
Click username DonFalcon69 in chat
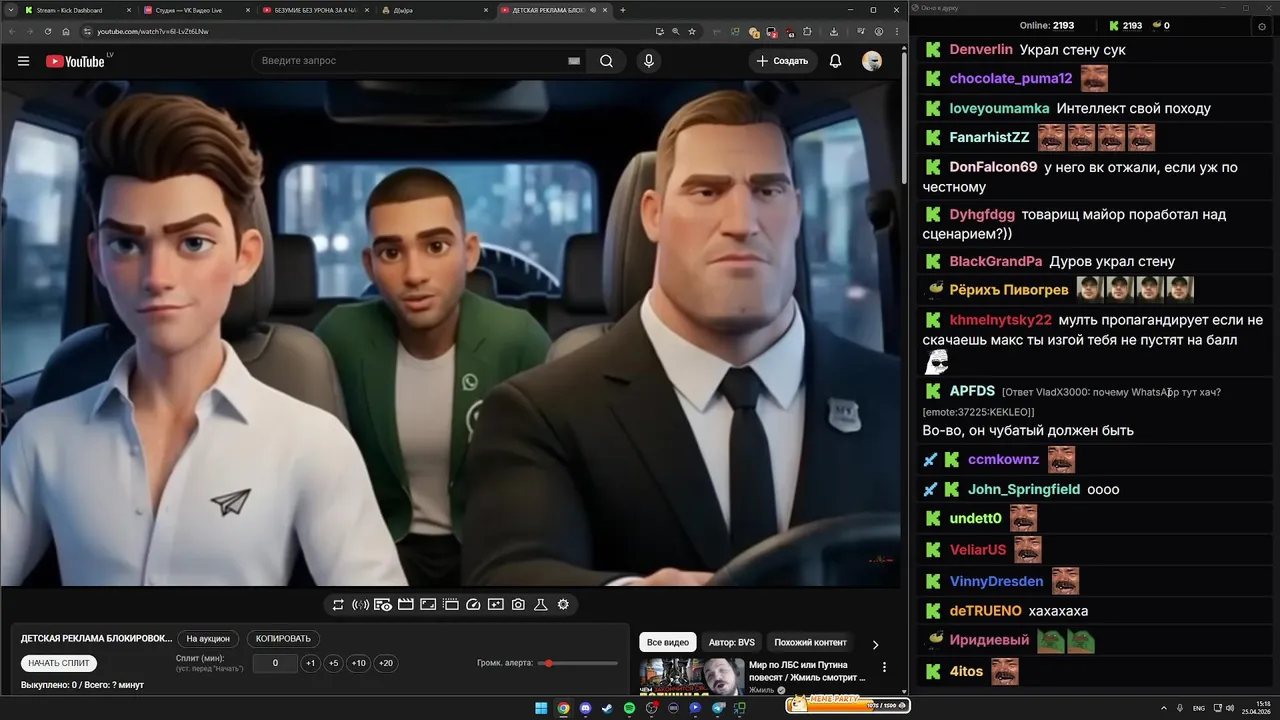point(993,167)
